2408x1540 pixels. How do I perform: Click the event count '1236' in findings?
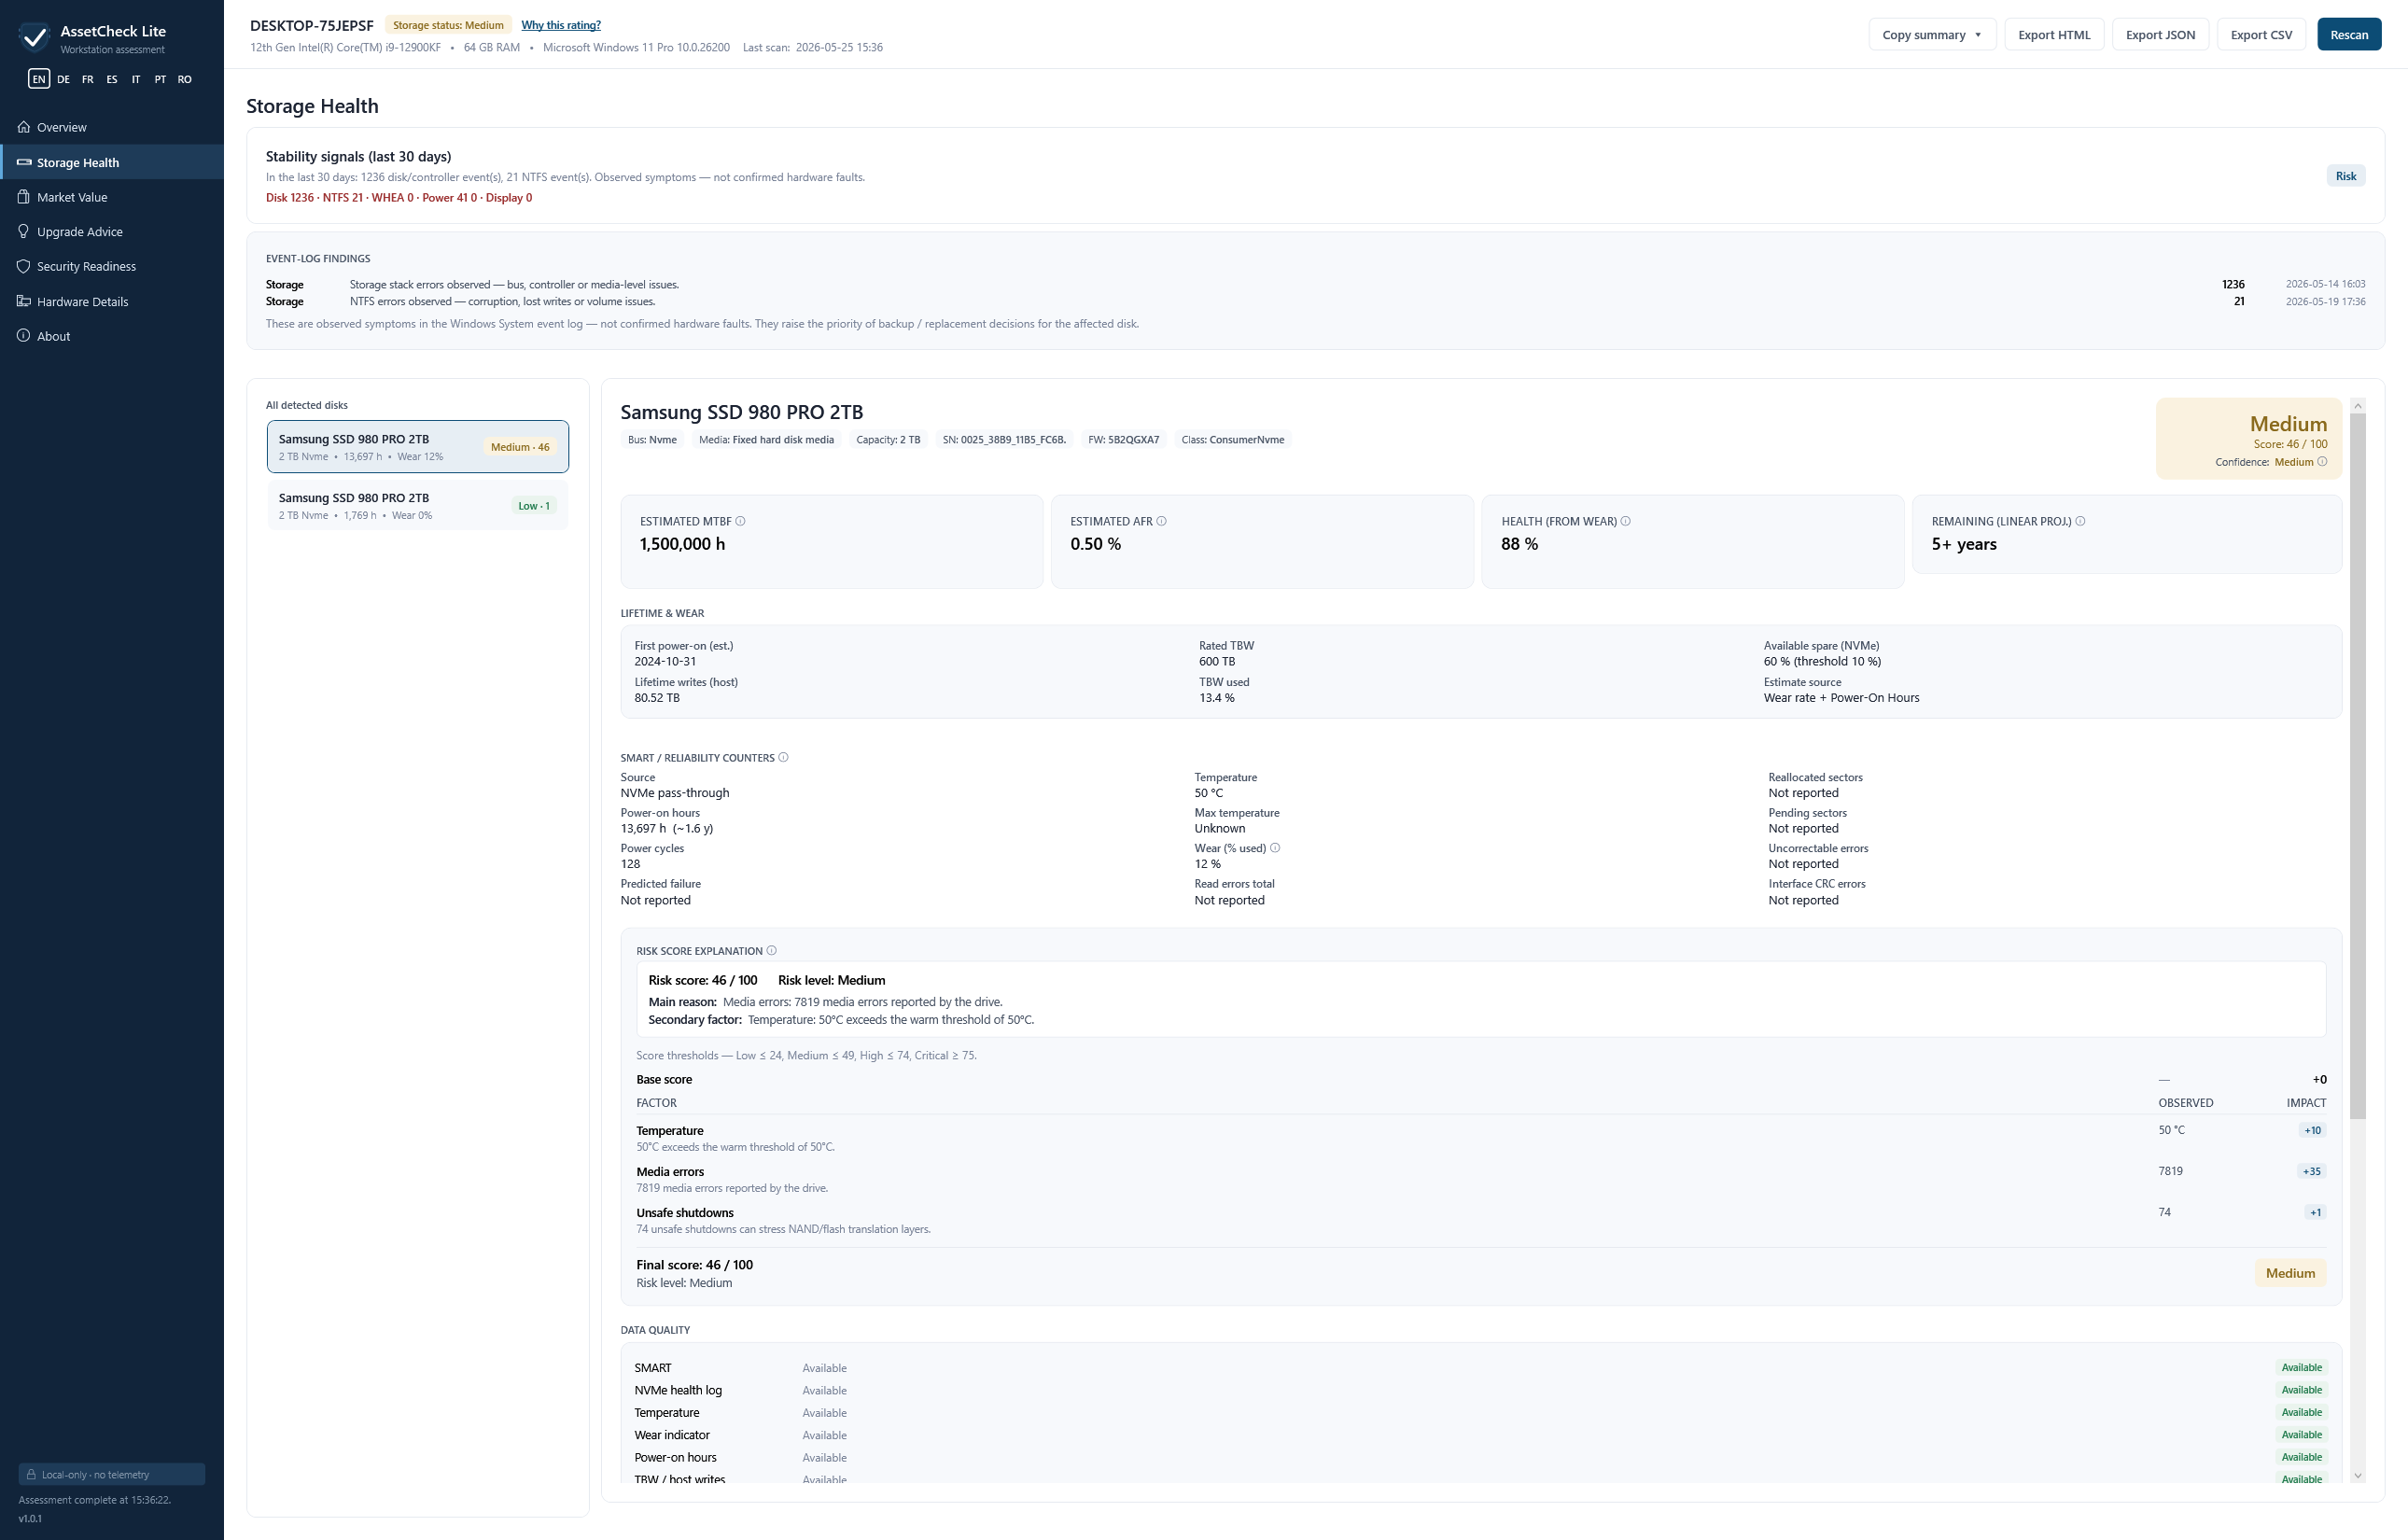coord(2232,284)
